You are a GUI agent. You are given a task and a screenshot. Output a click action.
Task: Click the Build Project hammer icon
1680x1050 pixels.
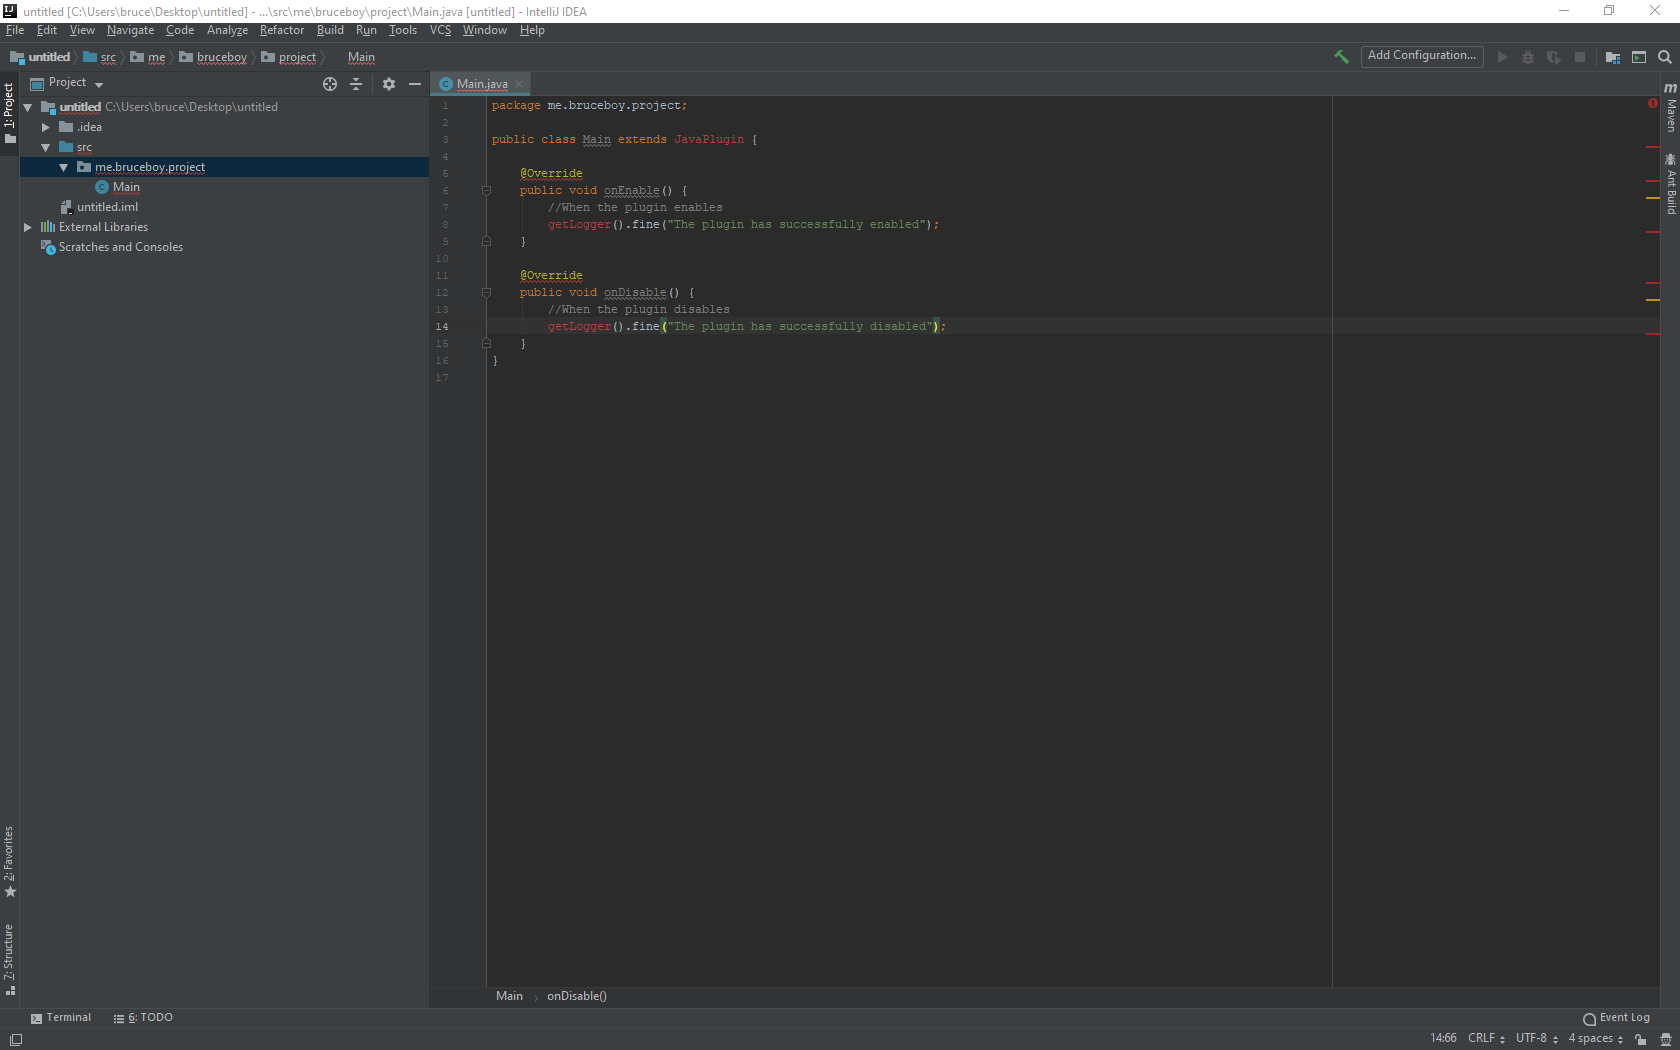[x=1341, y=57]
